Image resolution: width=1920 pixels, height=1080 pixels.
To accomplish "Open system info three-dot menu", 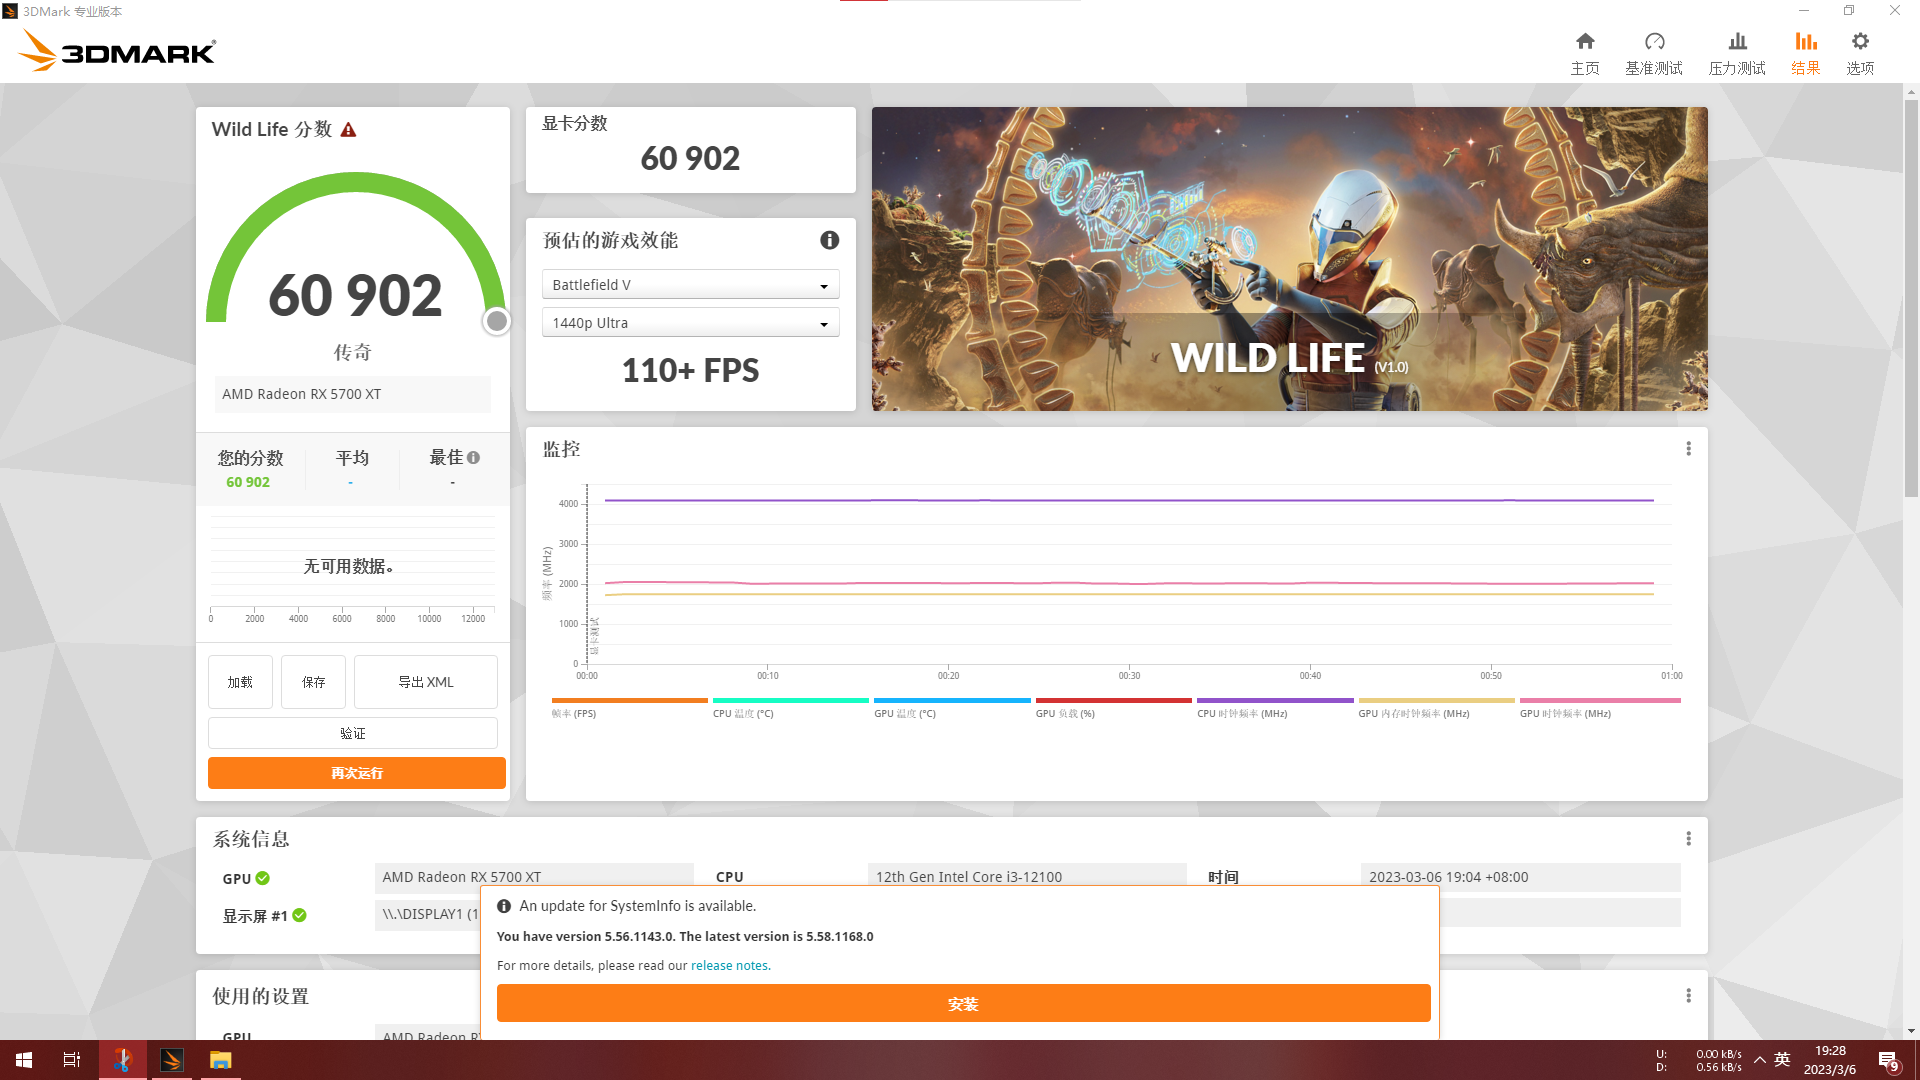I will coord(1688,839).
